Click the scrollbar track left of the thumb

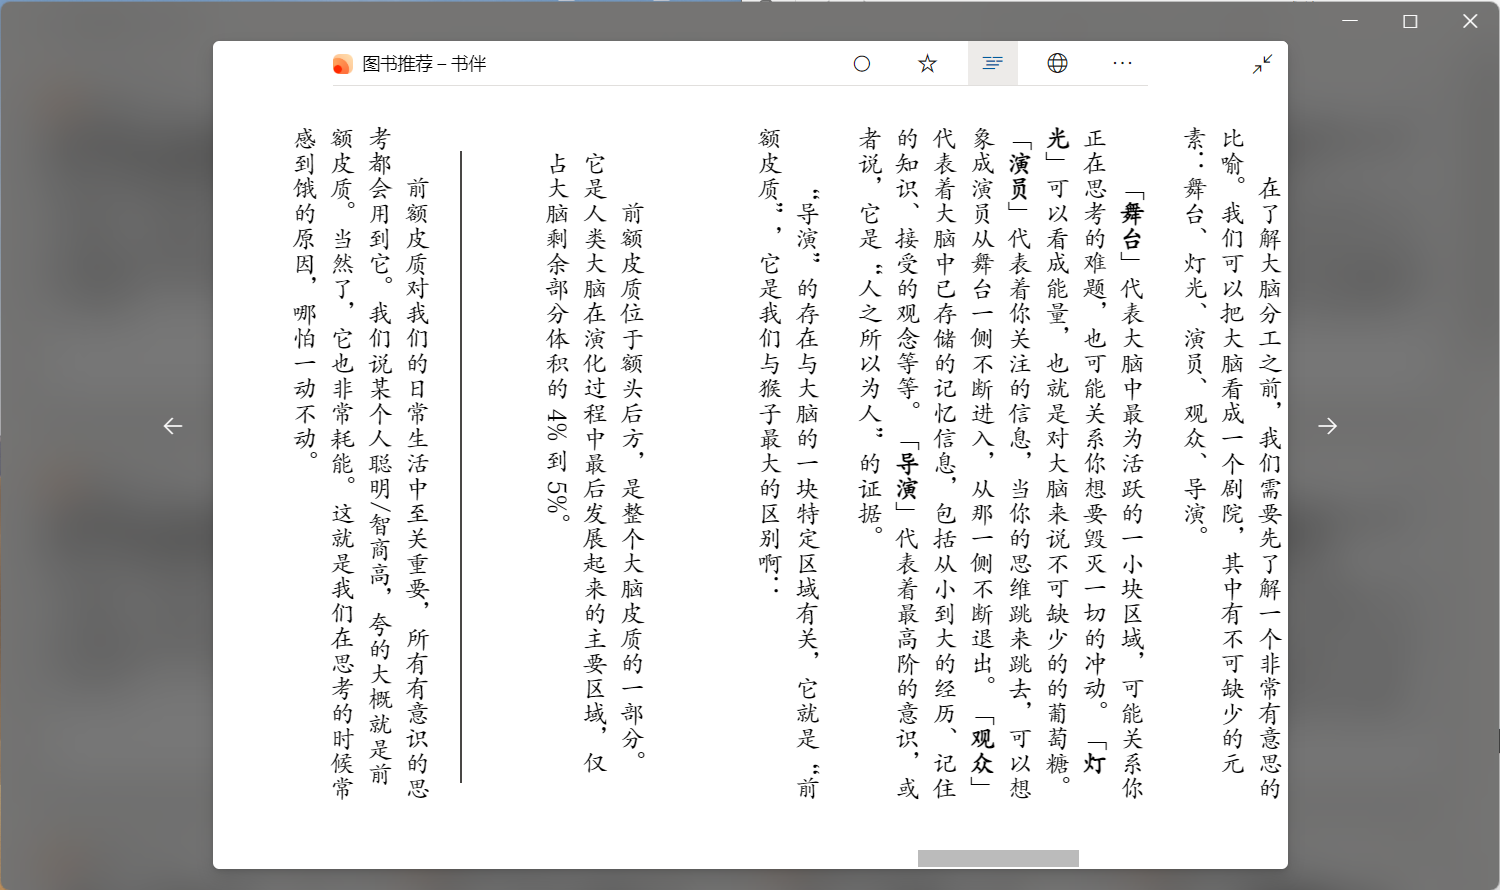click(x=600, y=858)
